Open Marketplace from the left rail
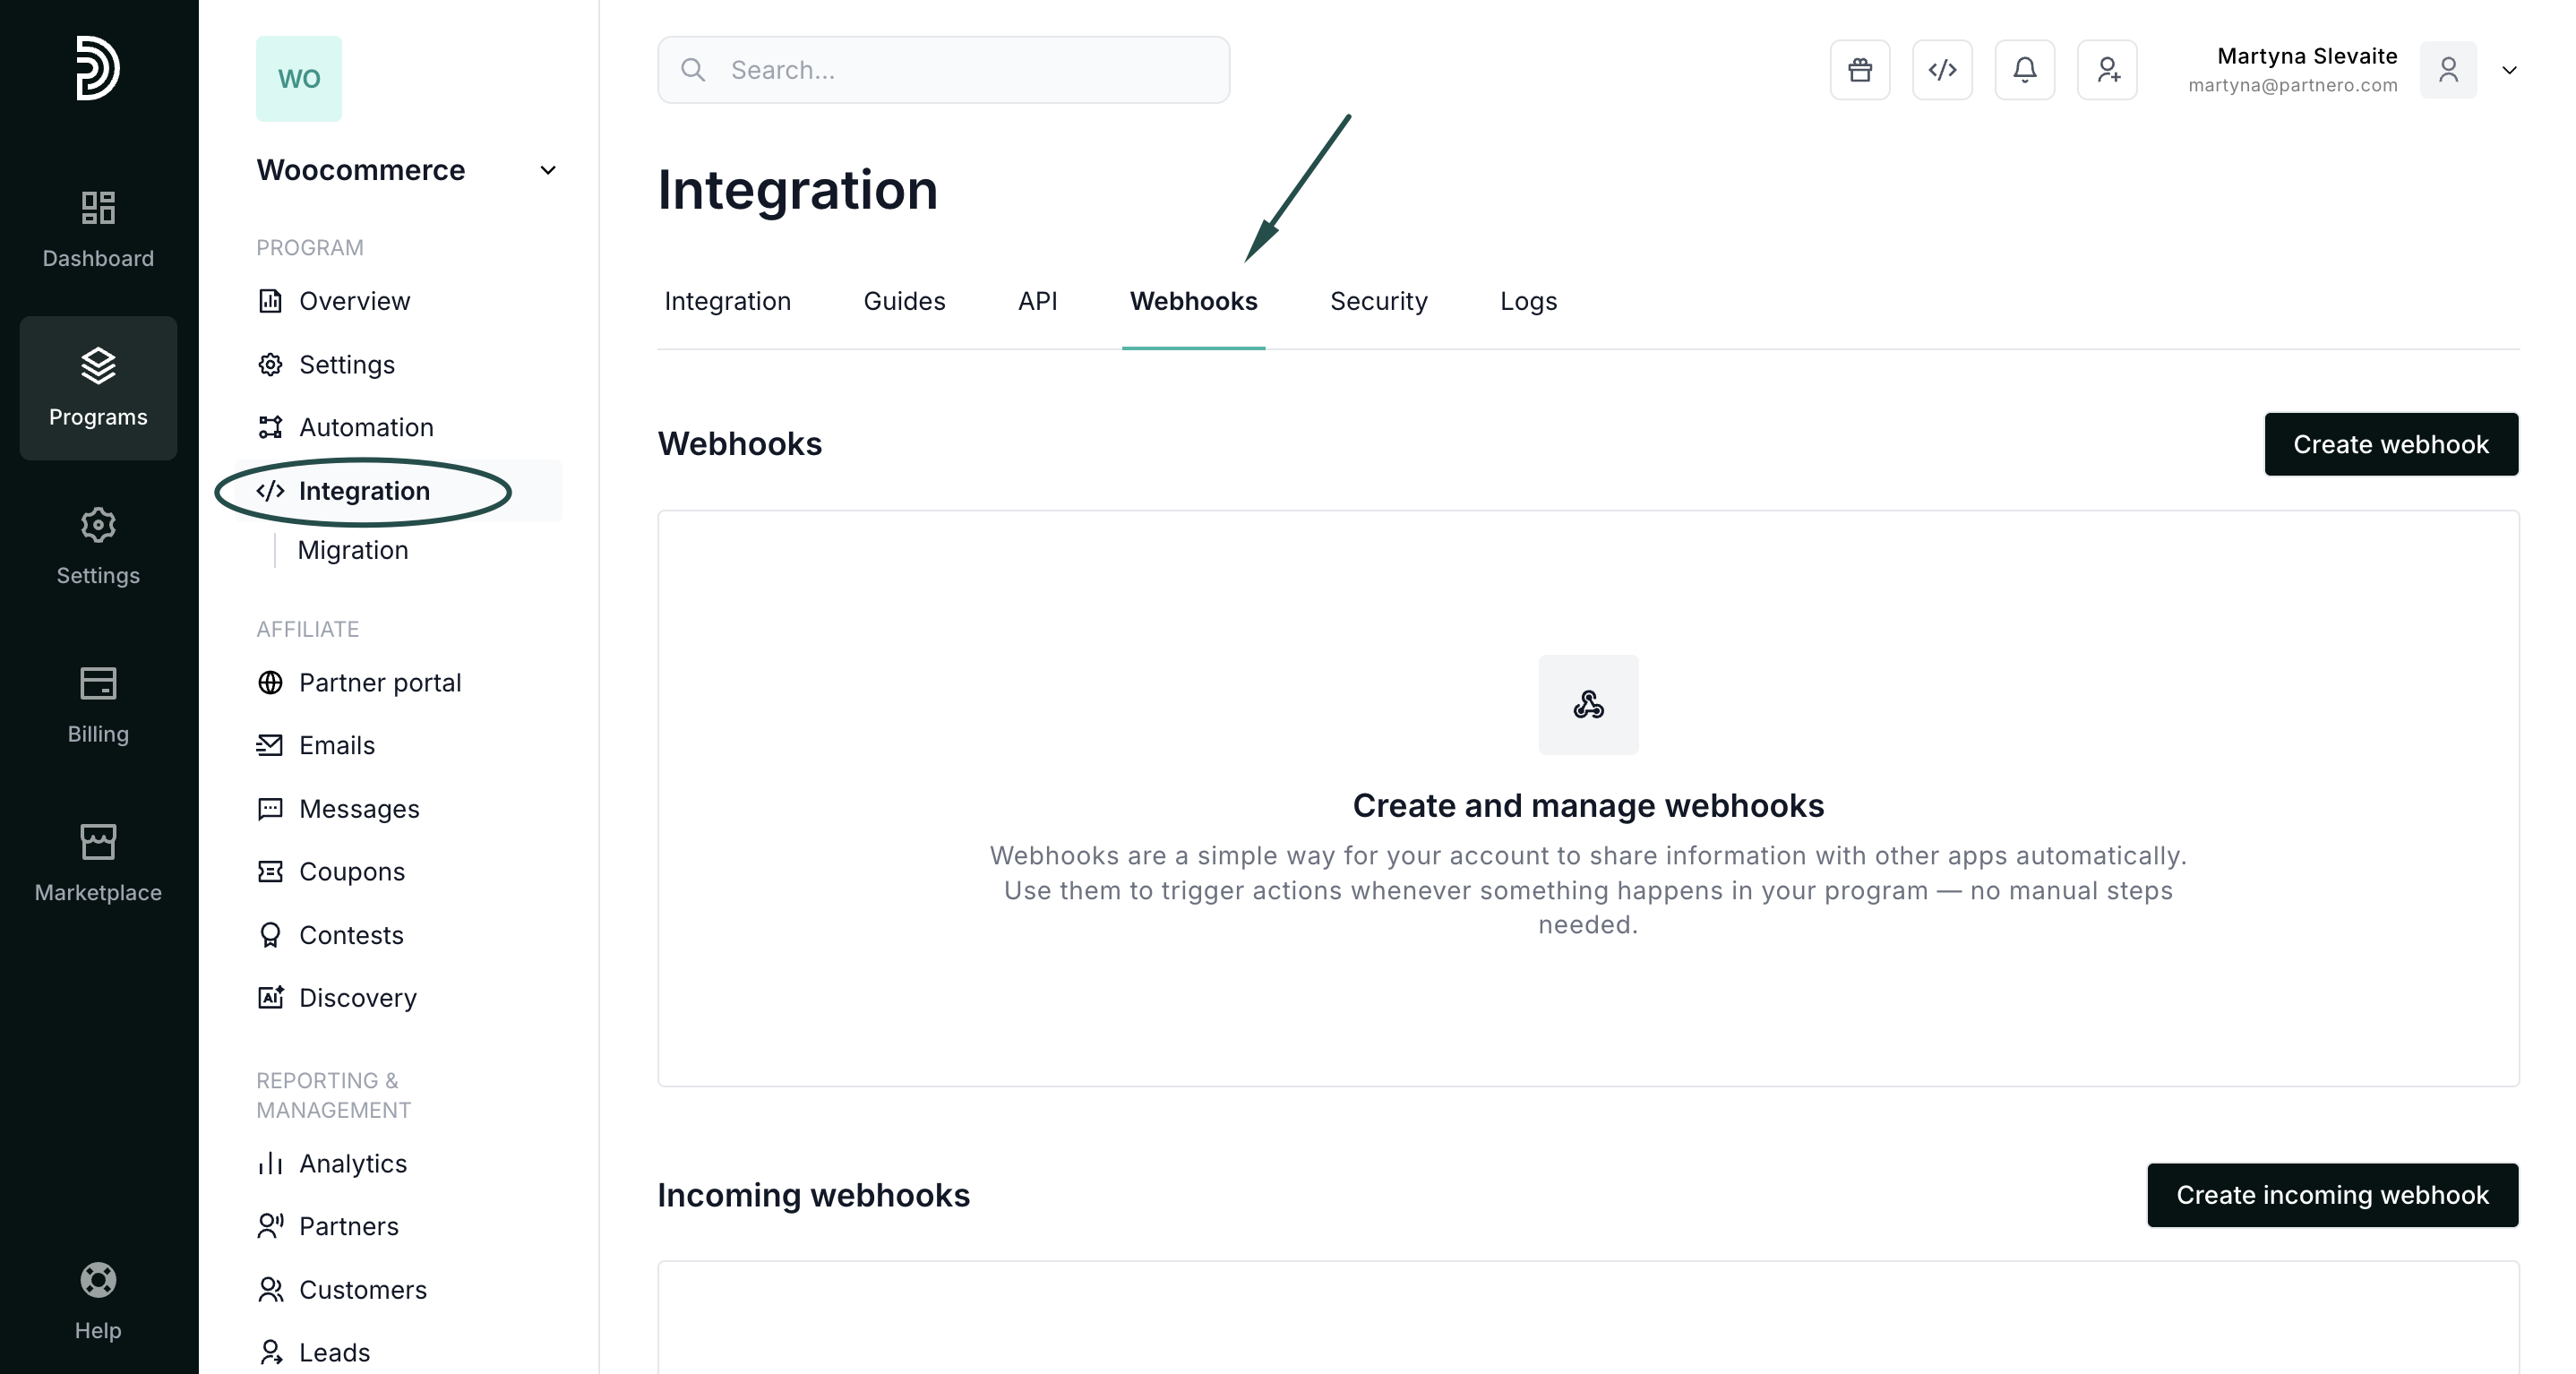The height and width of the screenshot is (1374, 2576). [98, 863]
